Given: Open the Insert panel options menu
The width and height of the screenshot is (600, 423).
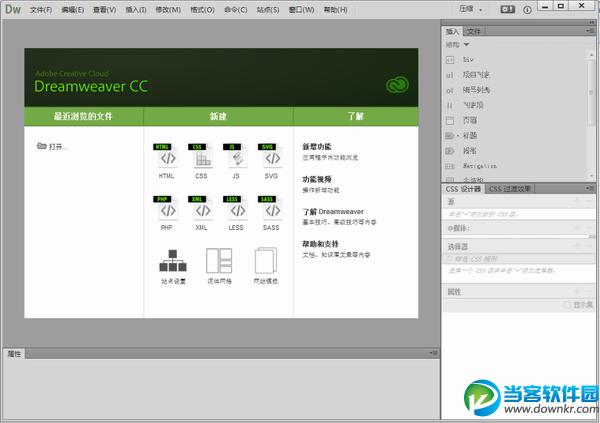Looking at the screenshot, I should [589, 31].
